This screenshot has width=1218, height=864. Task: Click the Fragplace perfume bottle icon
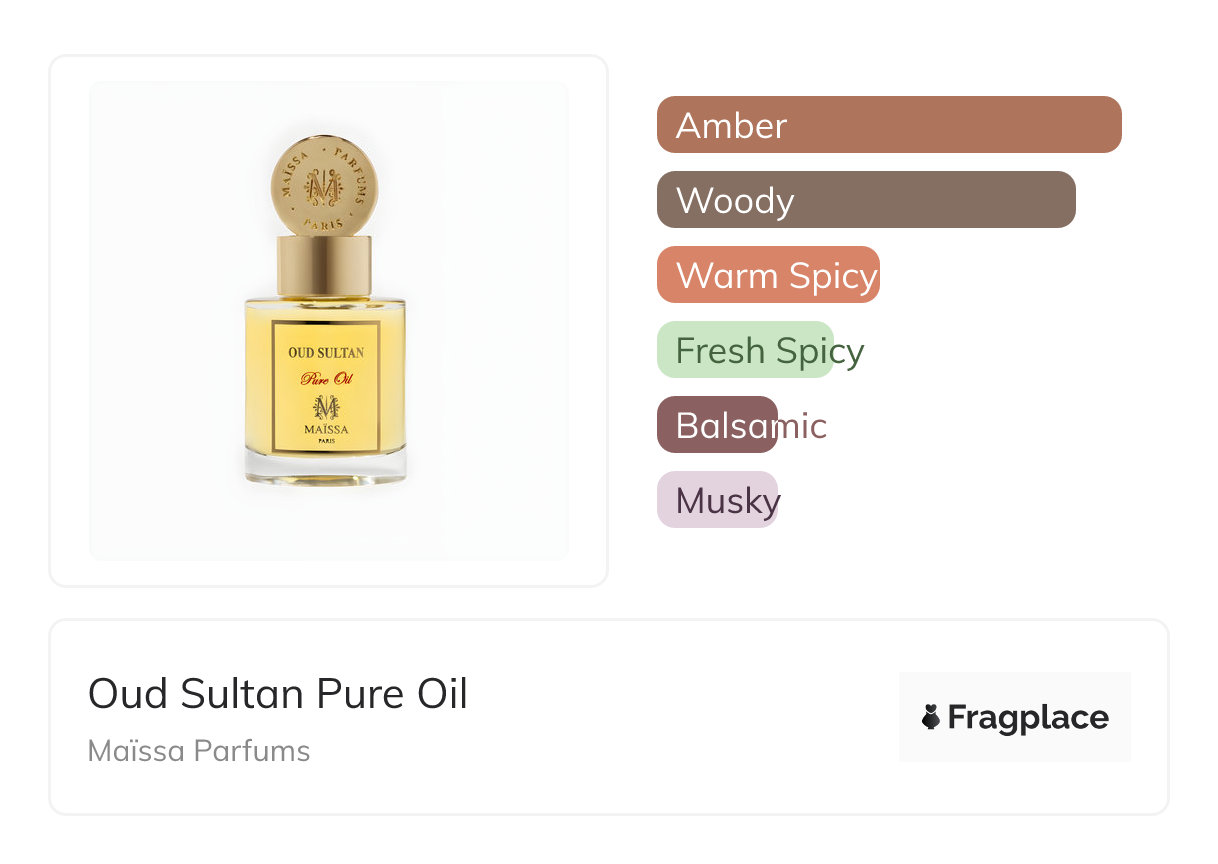[x=931, y=717]
